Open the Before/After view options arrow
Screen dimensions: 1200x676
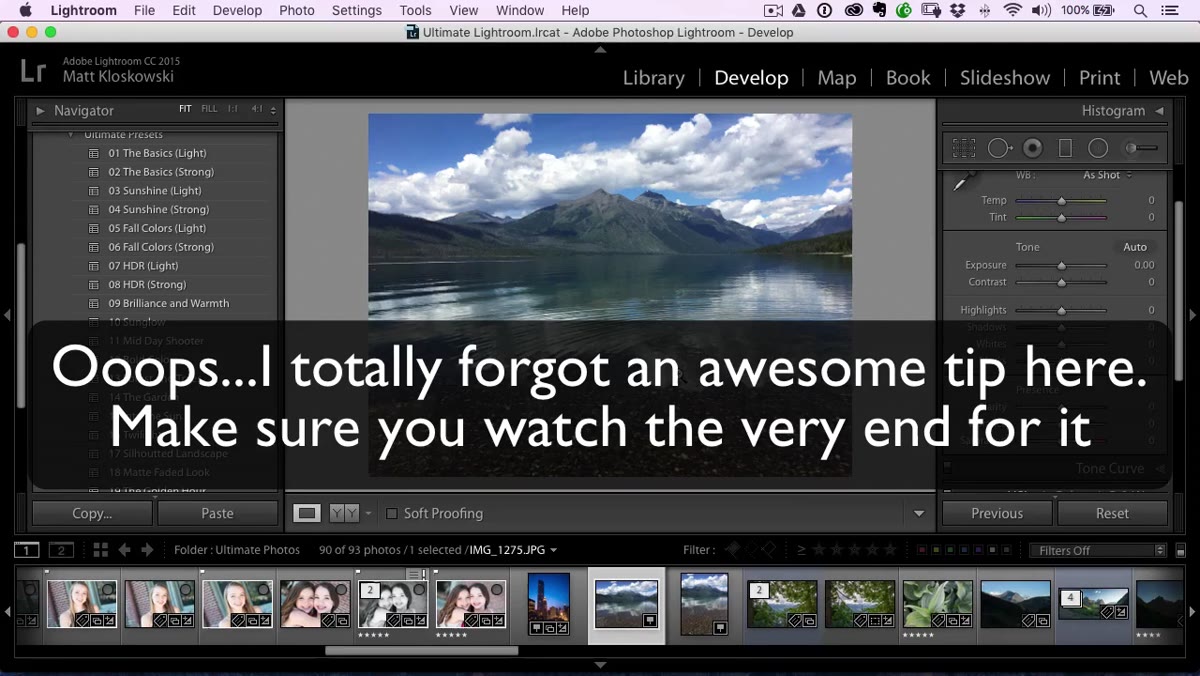(x=368, y=513)
